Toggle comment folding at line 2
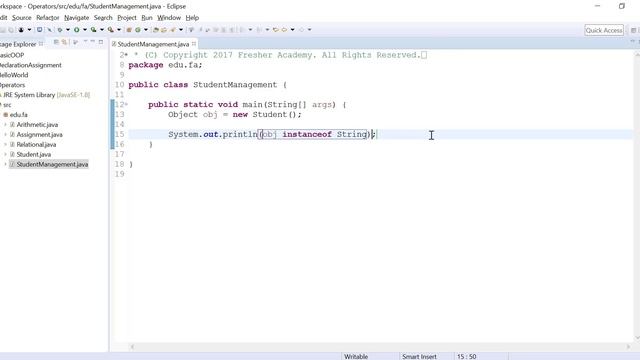The height and width of the screenshot is (360, 640). [x=126, y=55]
